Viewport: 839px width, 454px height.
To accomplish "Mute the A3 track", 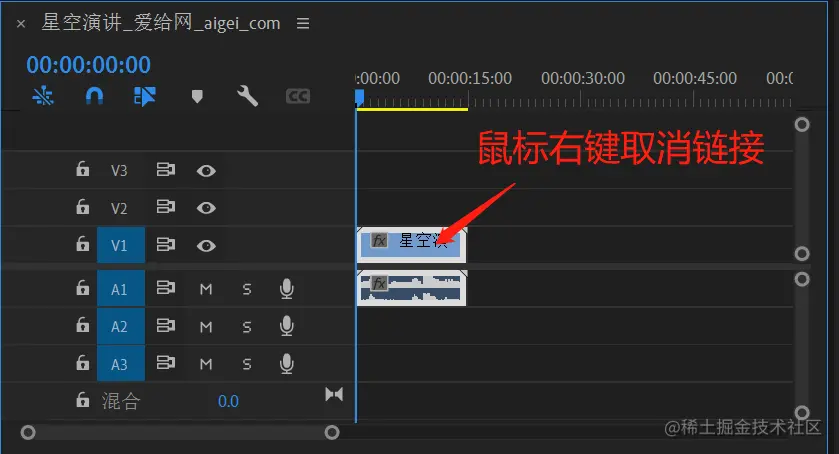I will tap(206, 365).
